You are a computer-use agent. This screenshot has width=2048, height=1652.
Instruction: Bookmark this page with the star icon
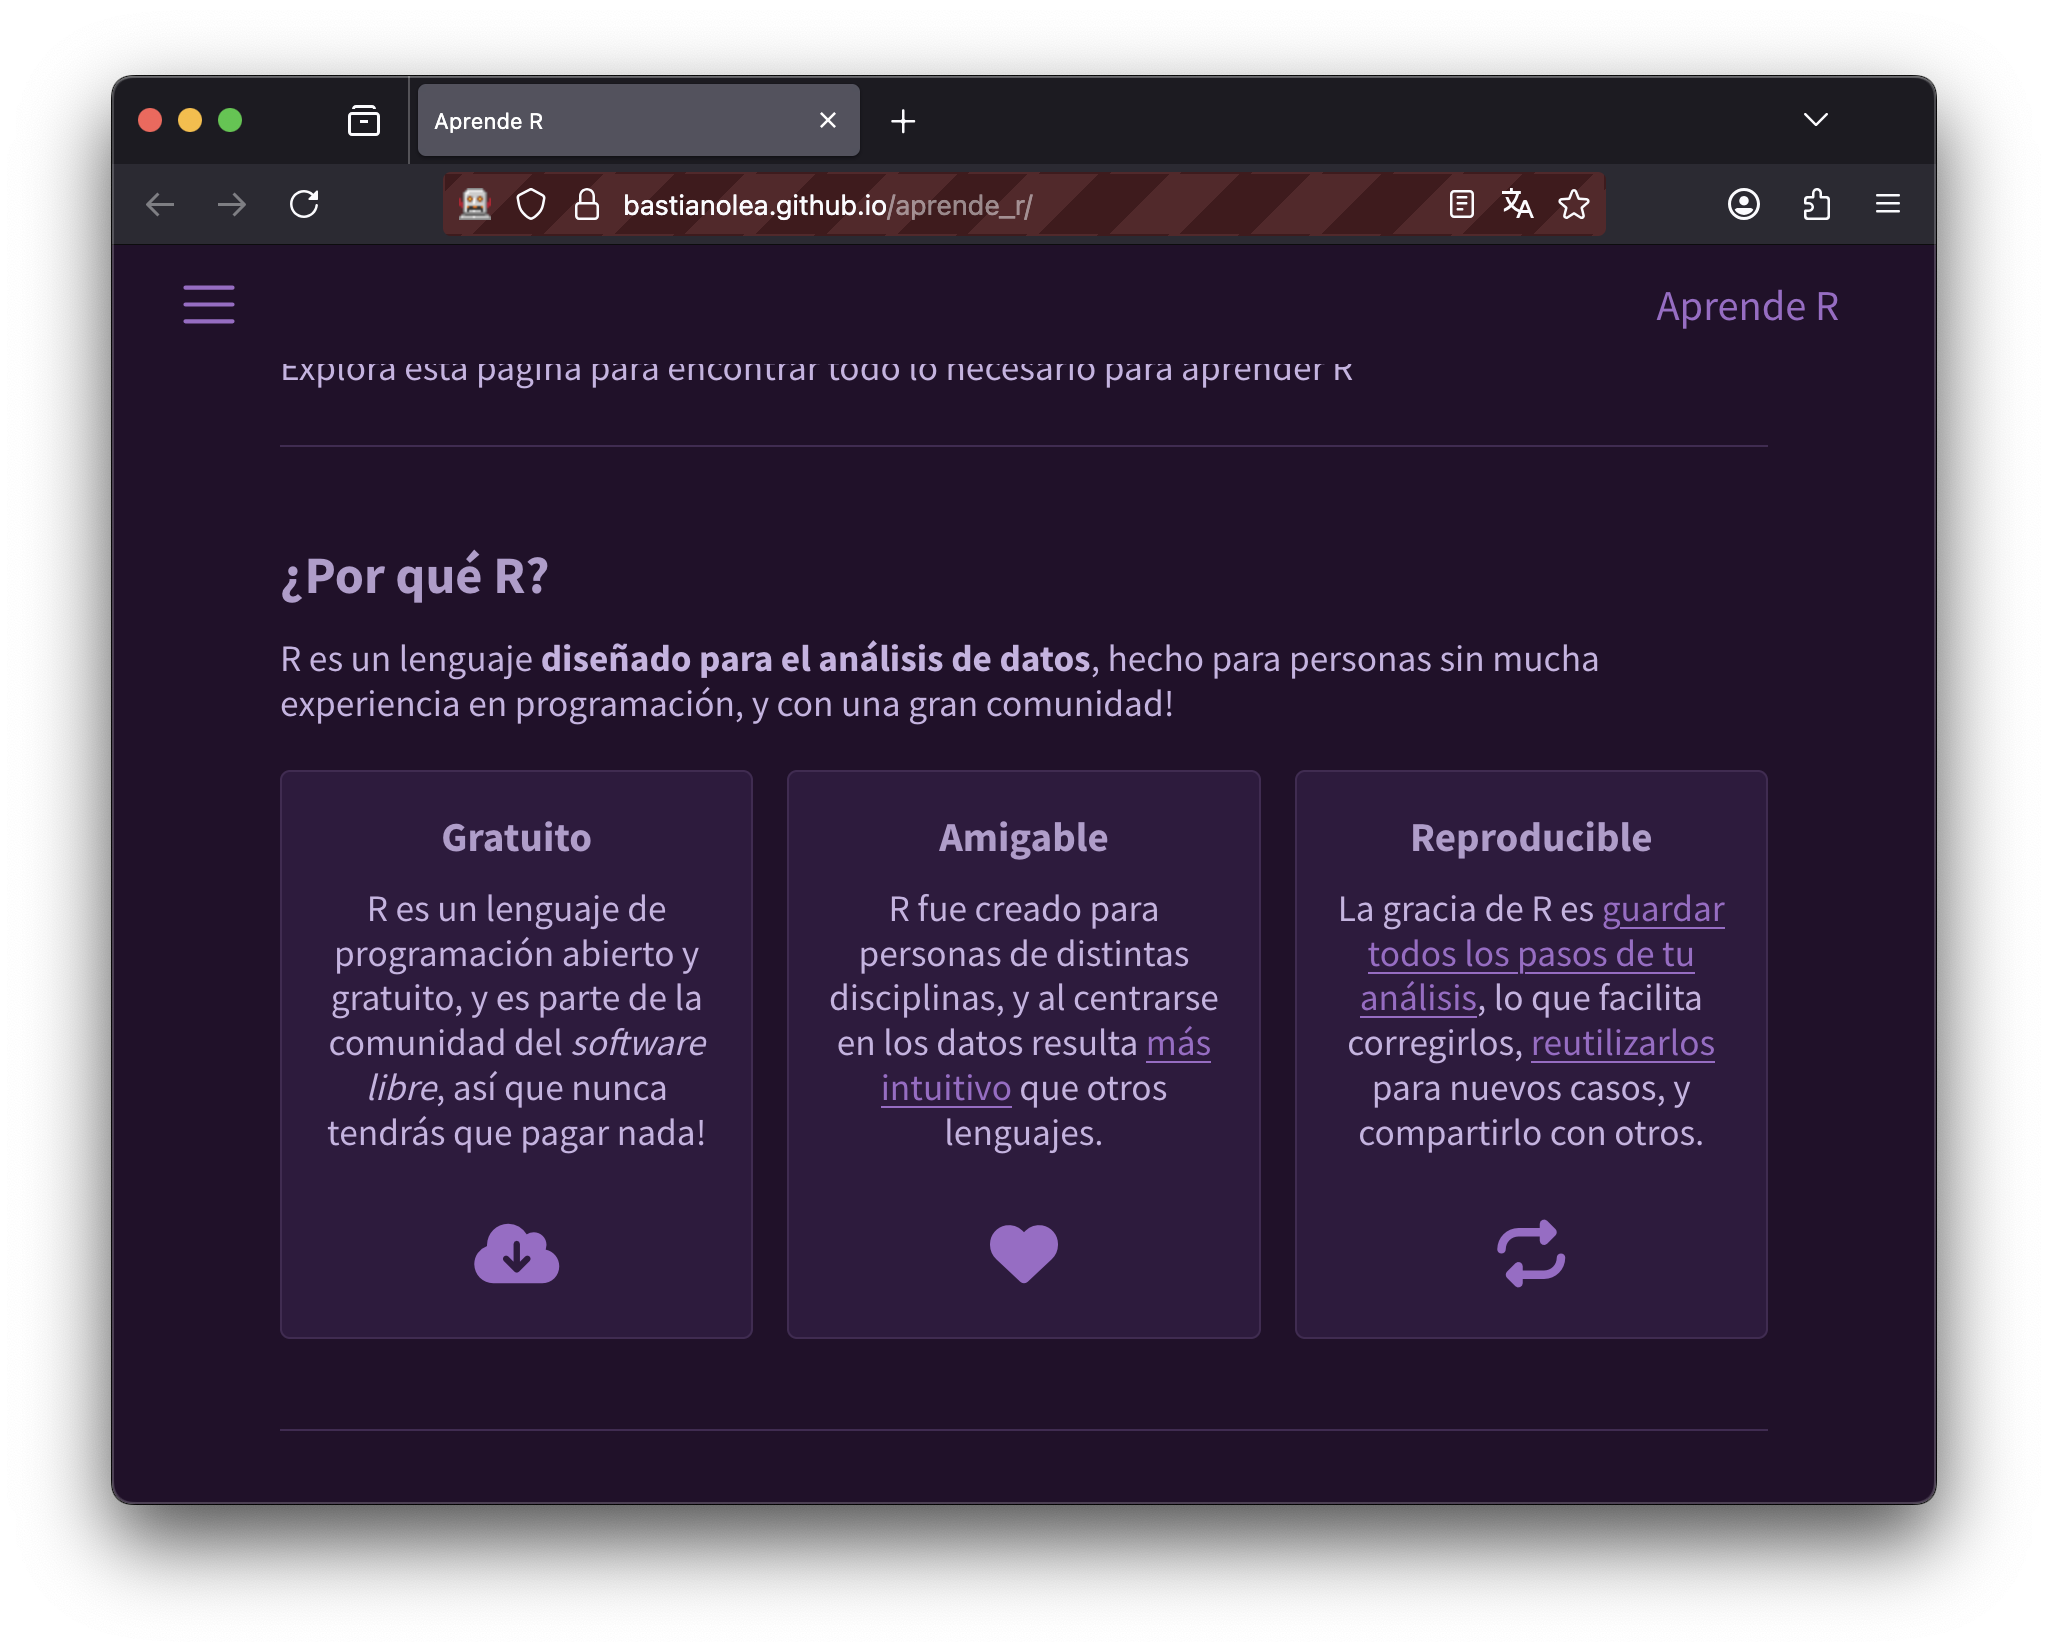(x=1573, y=205)
